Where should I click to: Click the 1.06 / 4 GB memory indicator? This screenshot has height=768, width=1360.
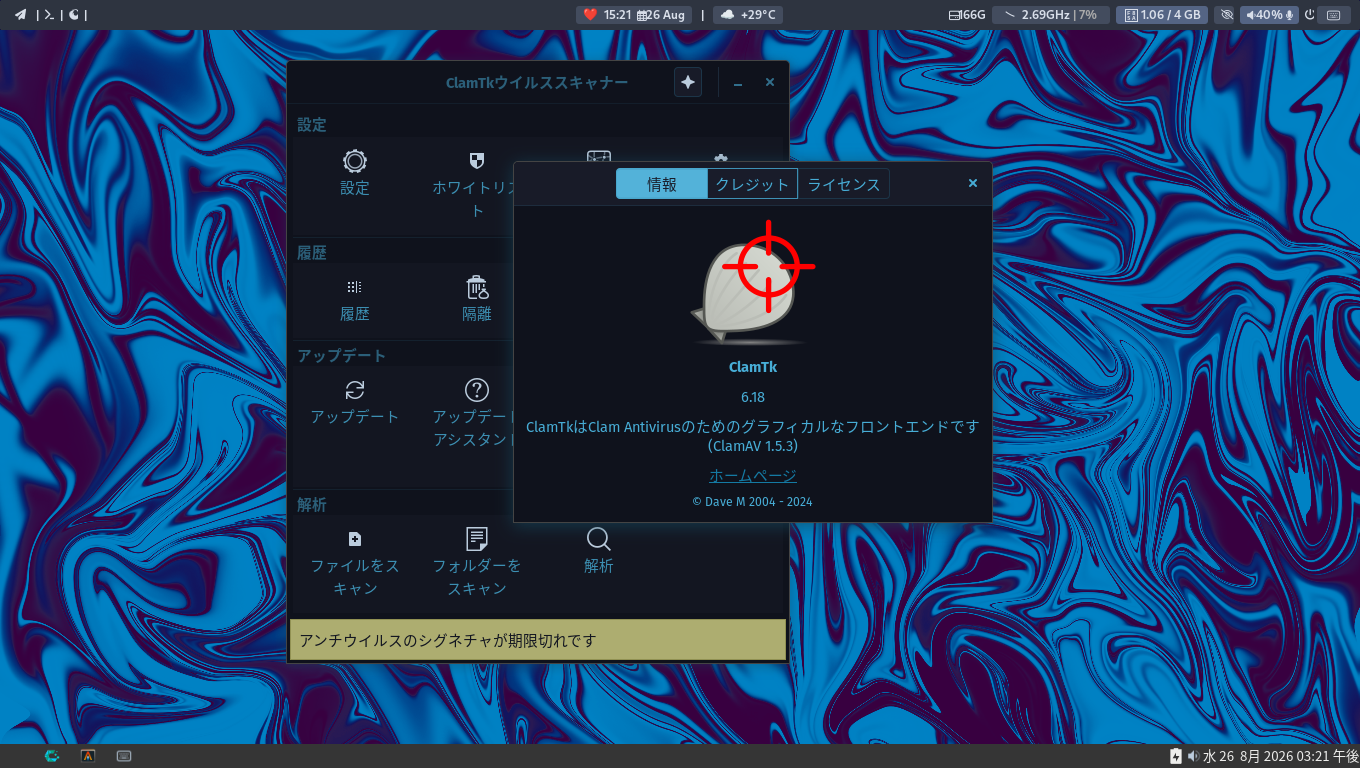(x=1162, y=14)
